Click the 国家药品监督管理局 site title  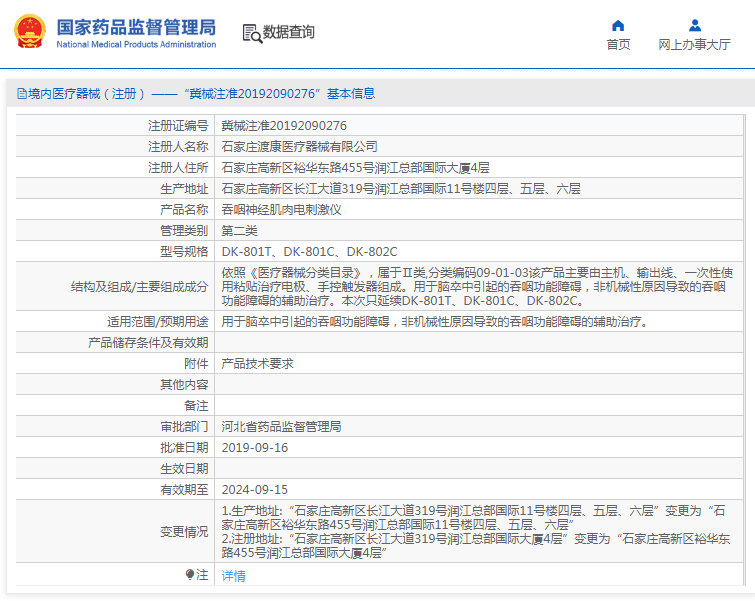[x=135, y=25]
